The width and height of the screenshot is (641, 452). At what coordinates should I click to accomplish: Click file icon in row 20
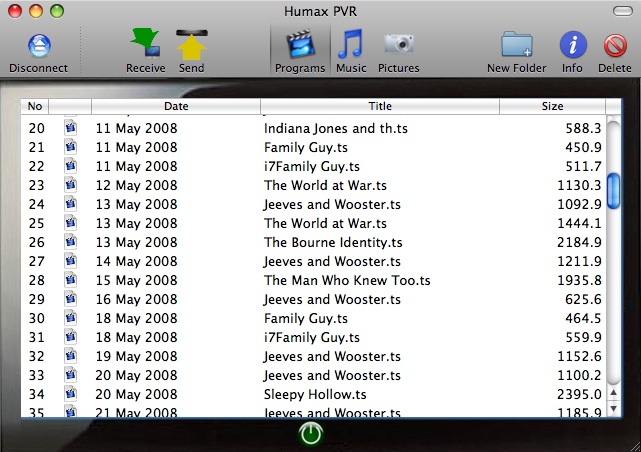click(x=70, y=128)
